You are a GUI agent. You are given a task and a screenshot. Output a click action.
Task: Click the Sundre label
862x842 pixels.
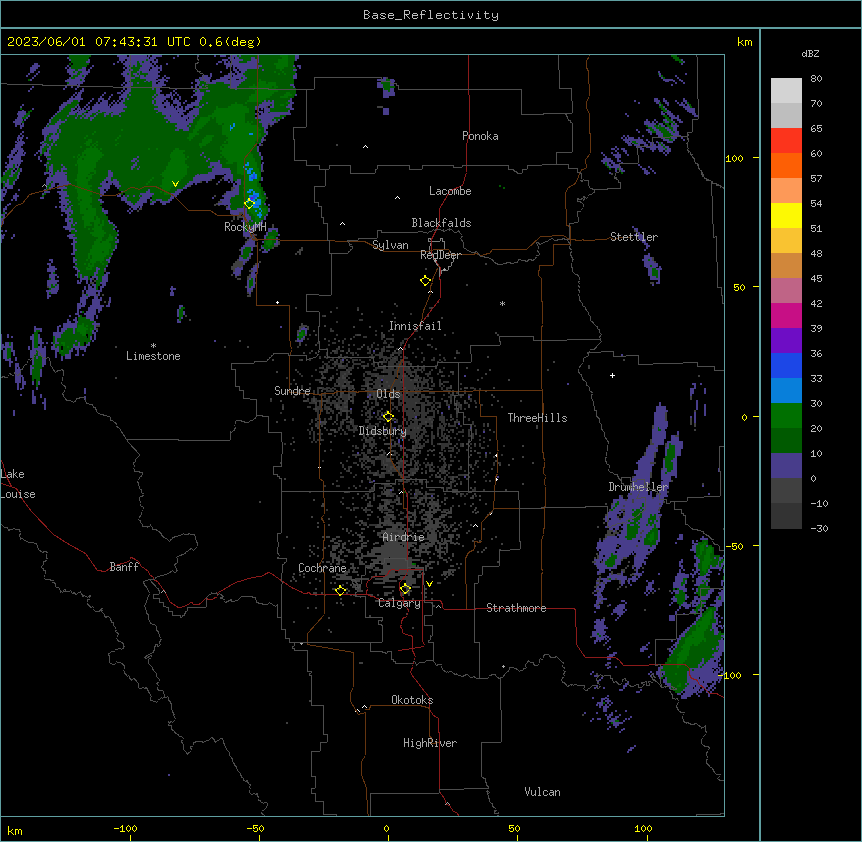tap(292, 391)
